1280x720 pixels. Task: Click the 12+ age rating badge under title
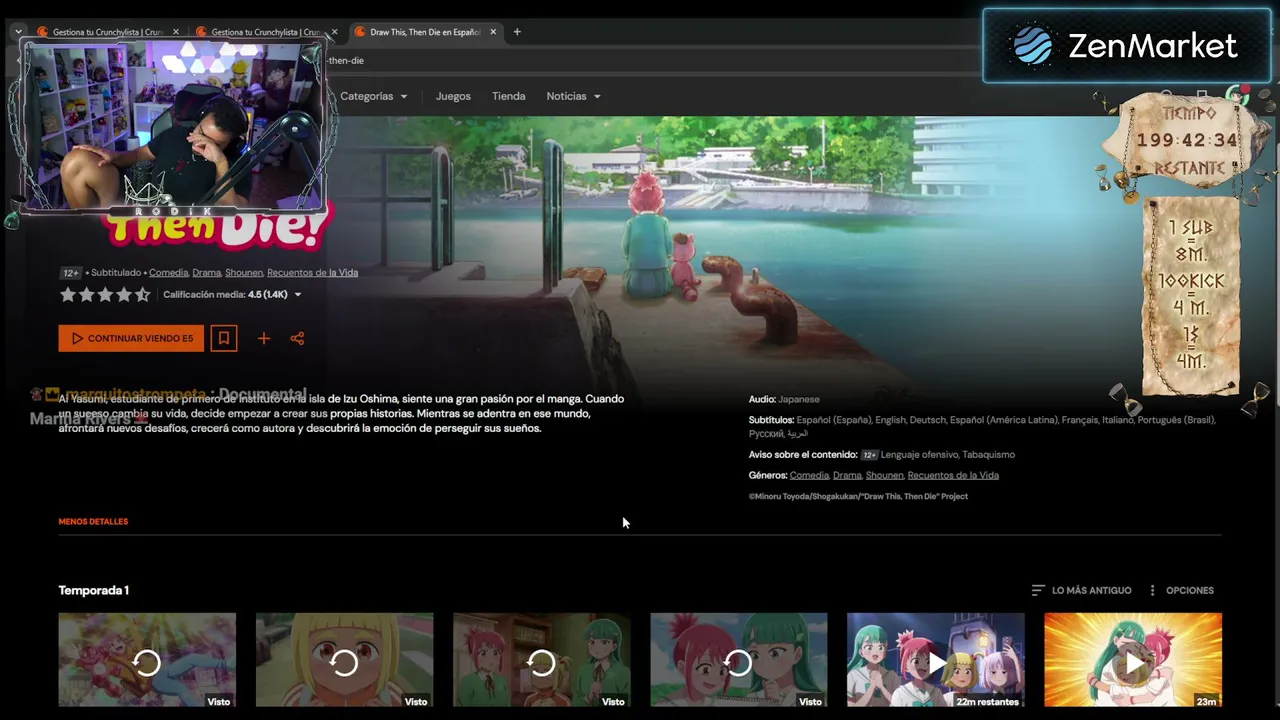pyautogui.click(x=71, y=273)
